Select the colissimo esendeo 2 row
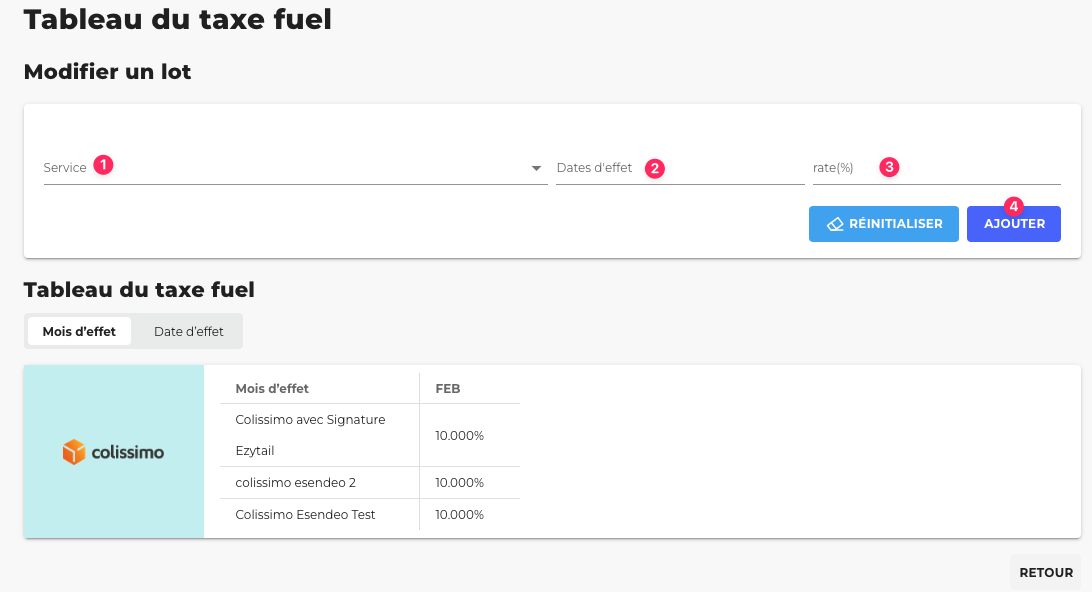Screen dimensions: 1092x592 (295, 483)
